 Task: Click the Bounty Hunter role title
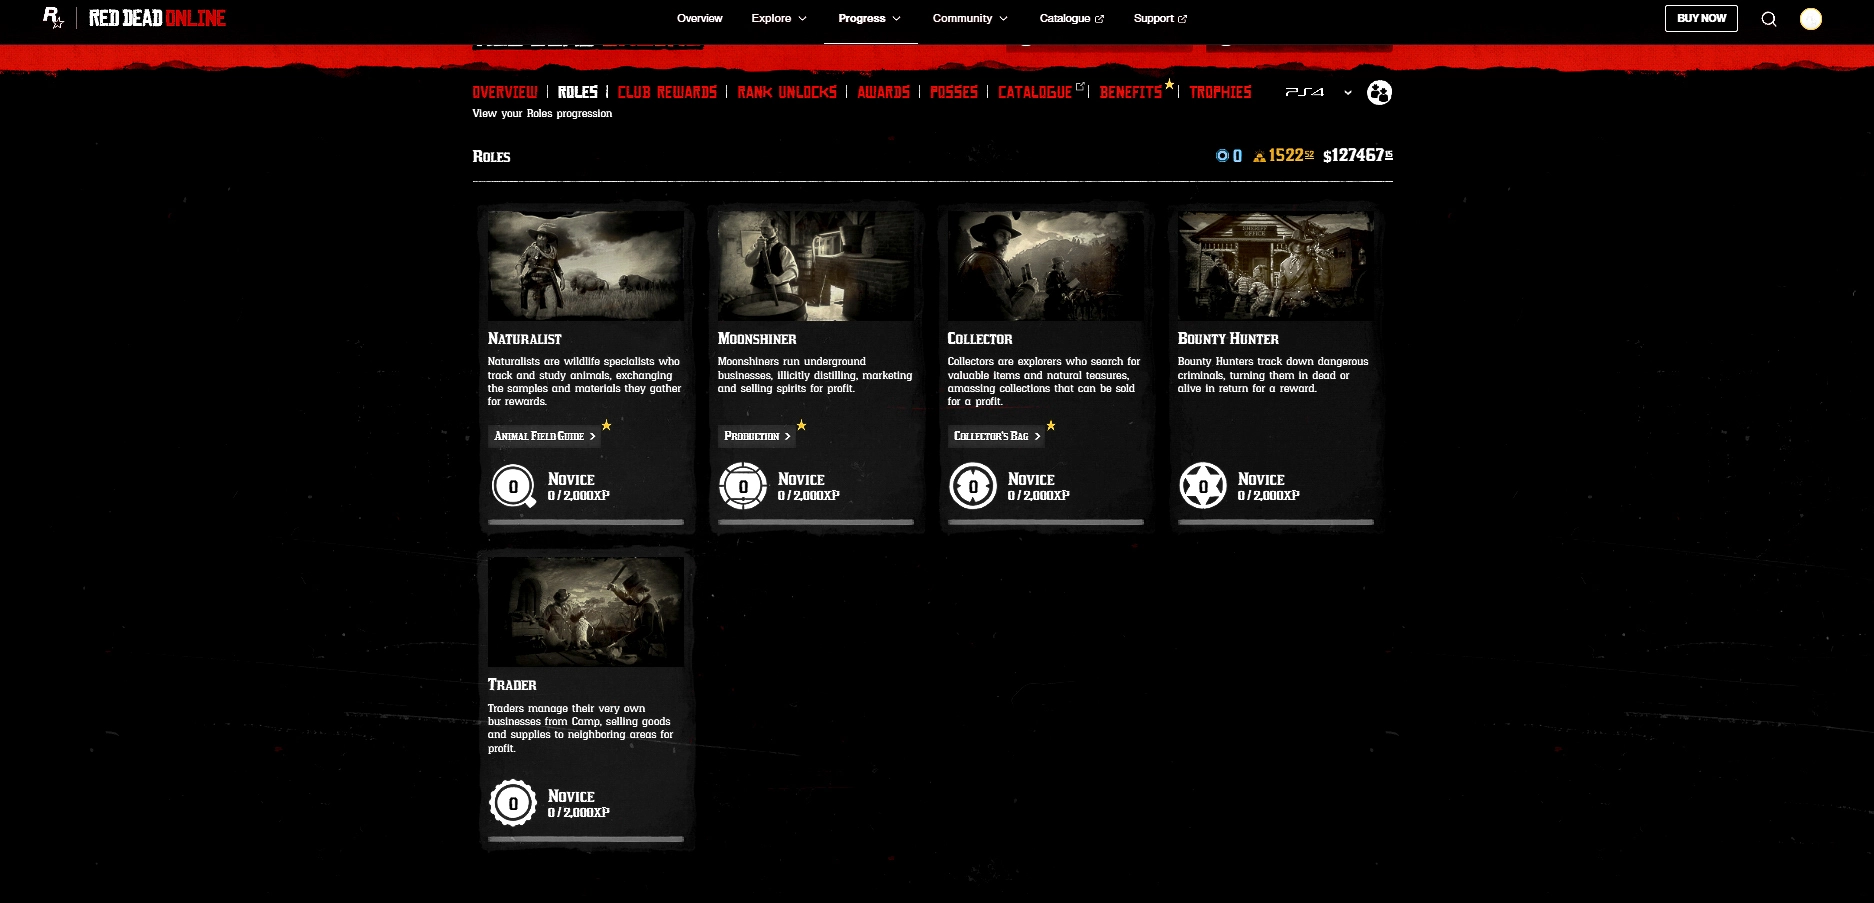[1228, 339]
